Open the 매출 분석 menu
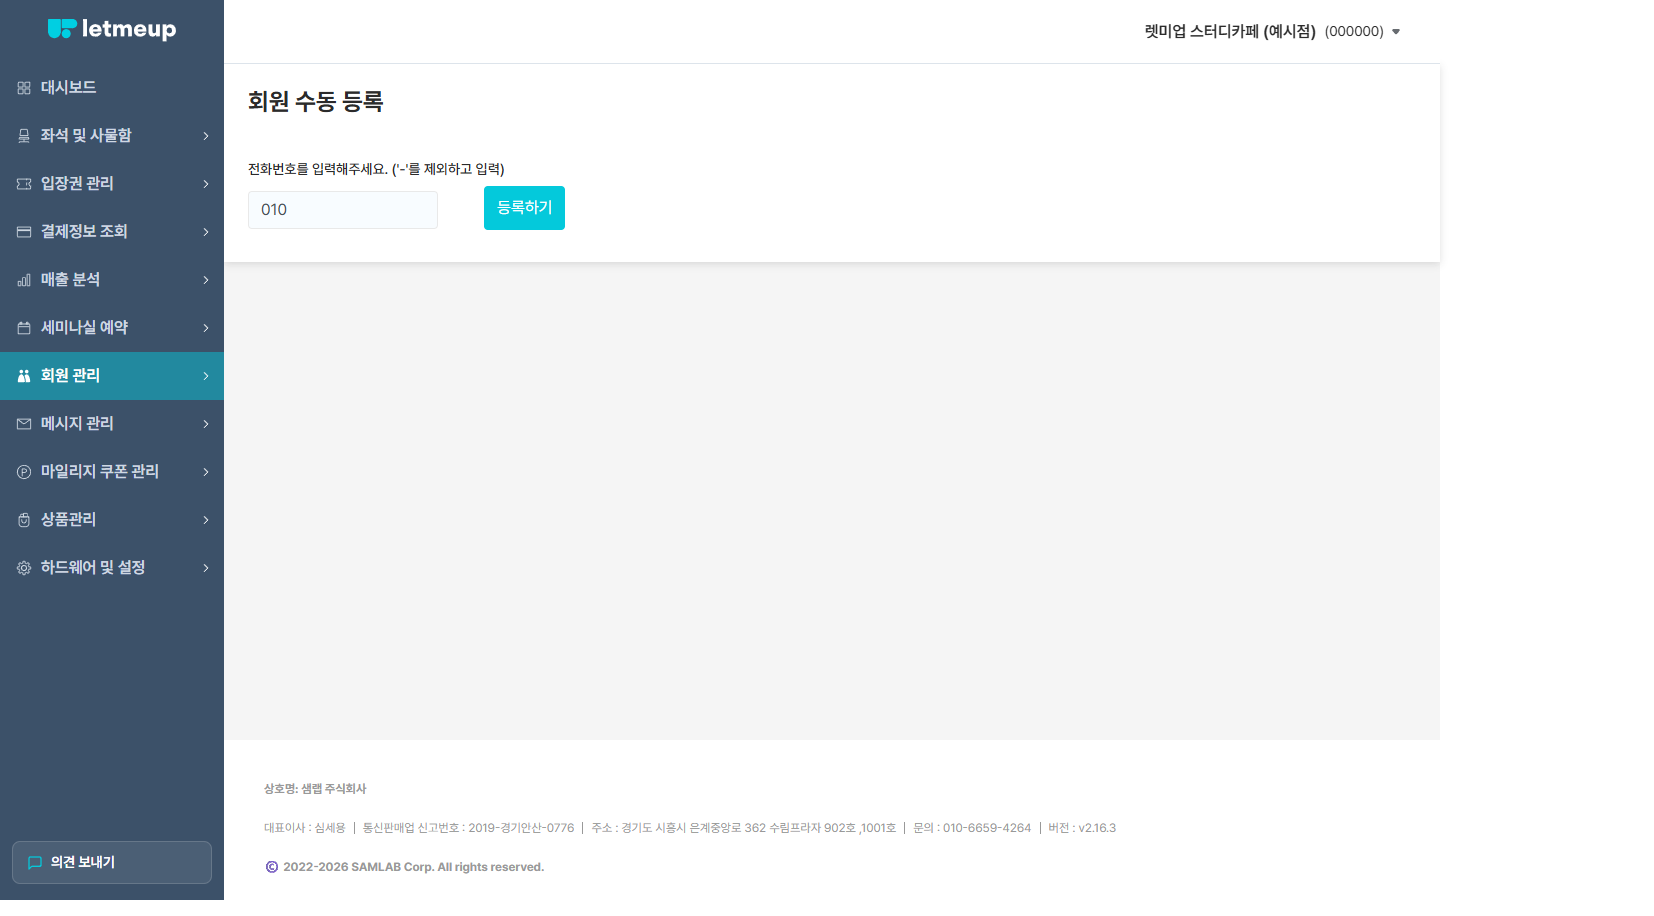The image size is (1654, 916). [x=112, y=280]
